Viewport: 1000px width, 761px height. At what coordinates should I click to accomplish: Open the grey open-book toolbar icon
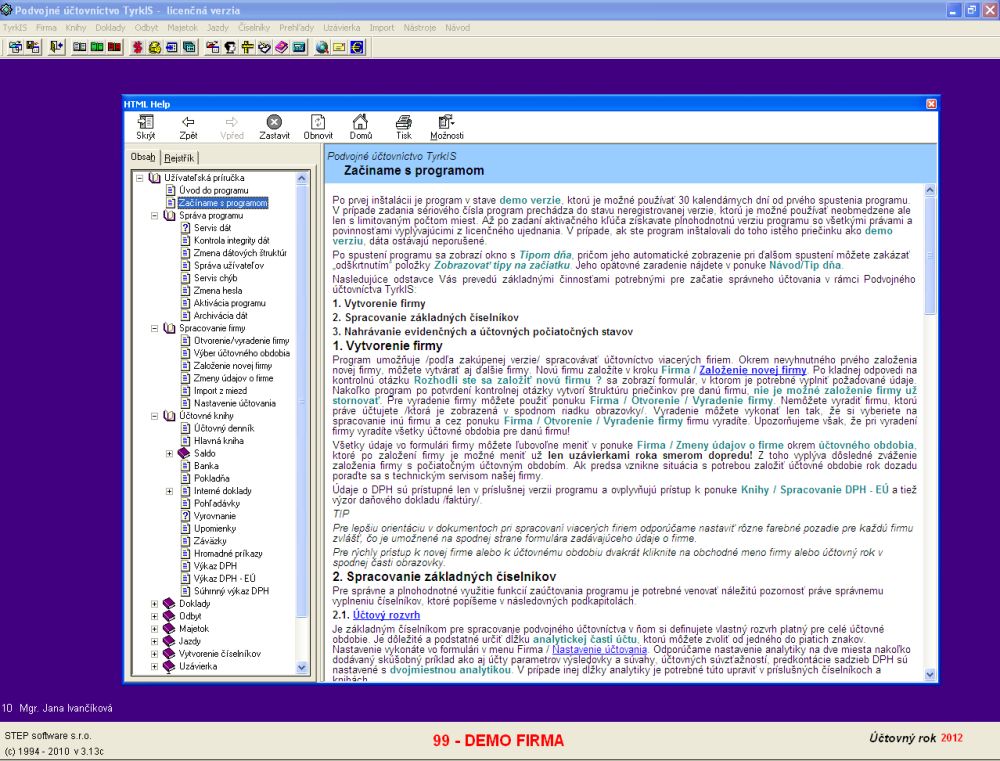[x=80, y=47]
